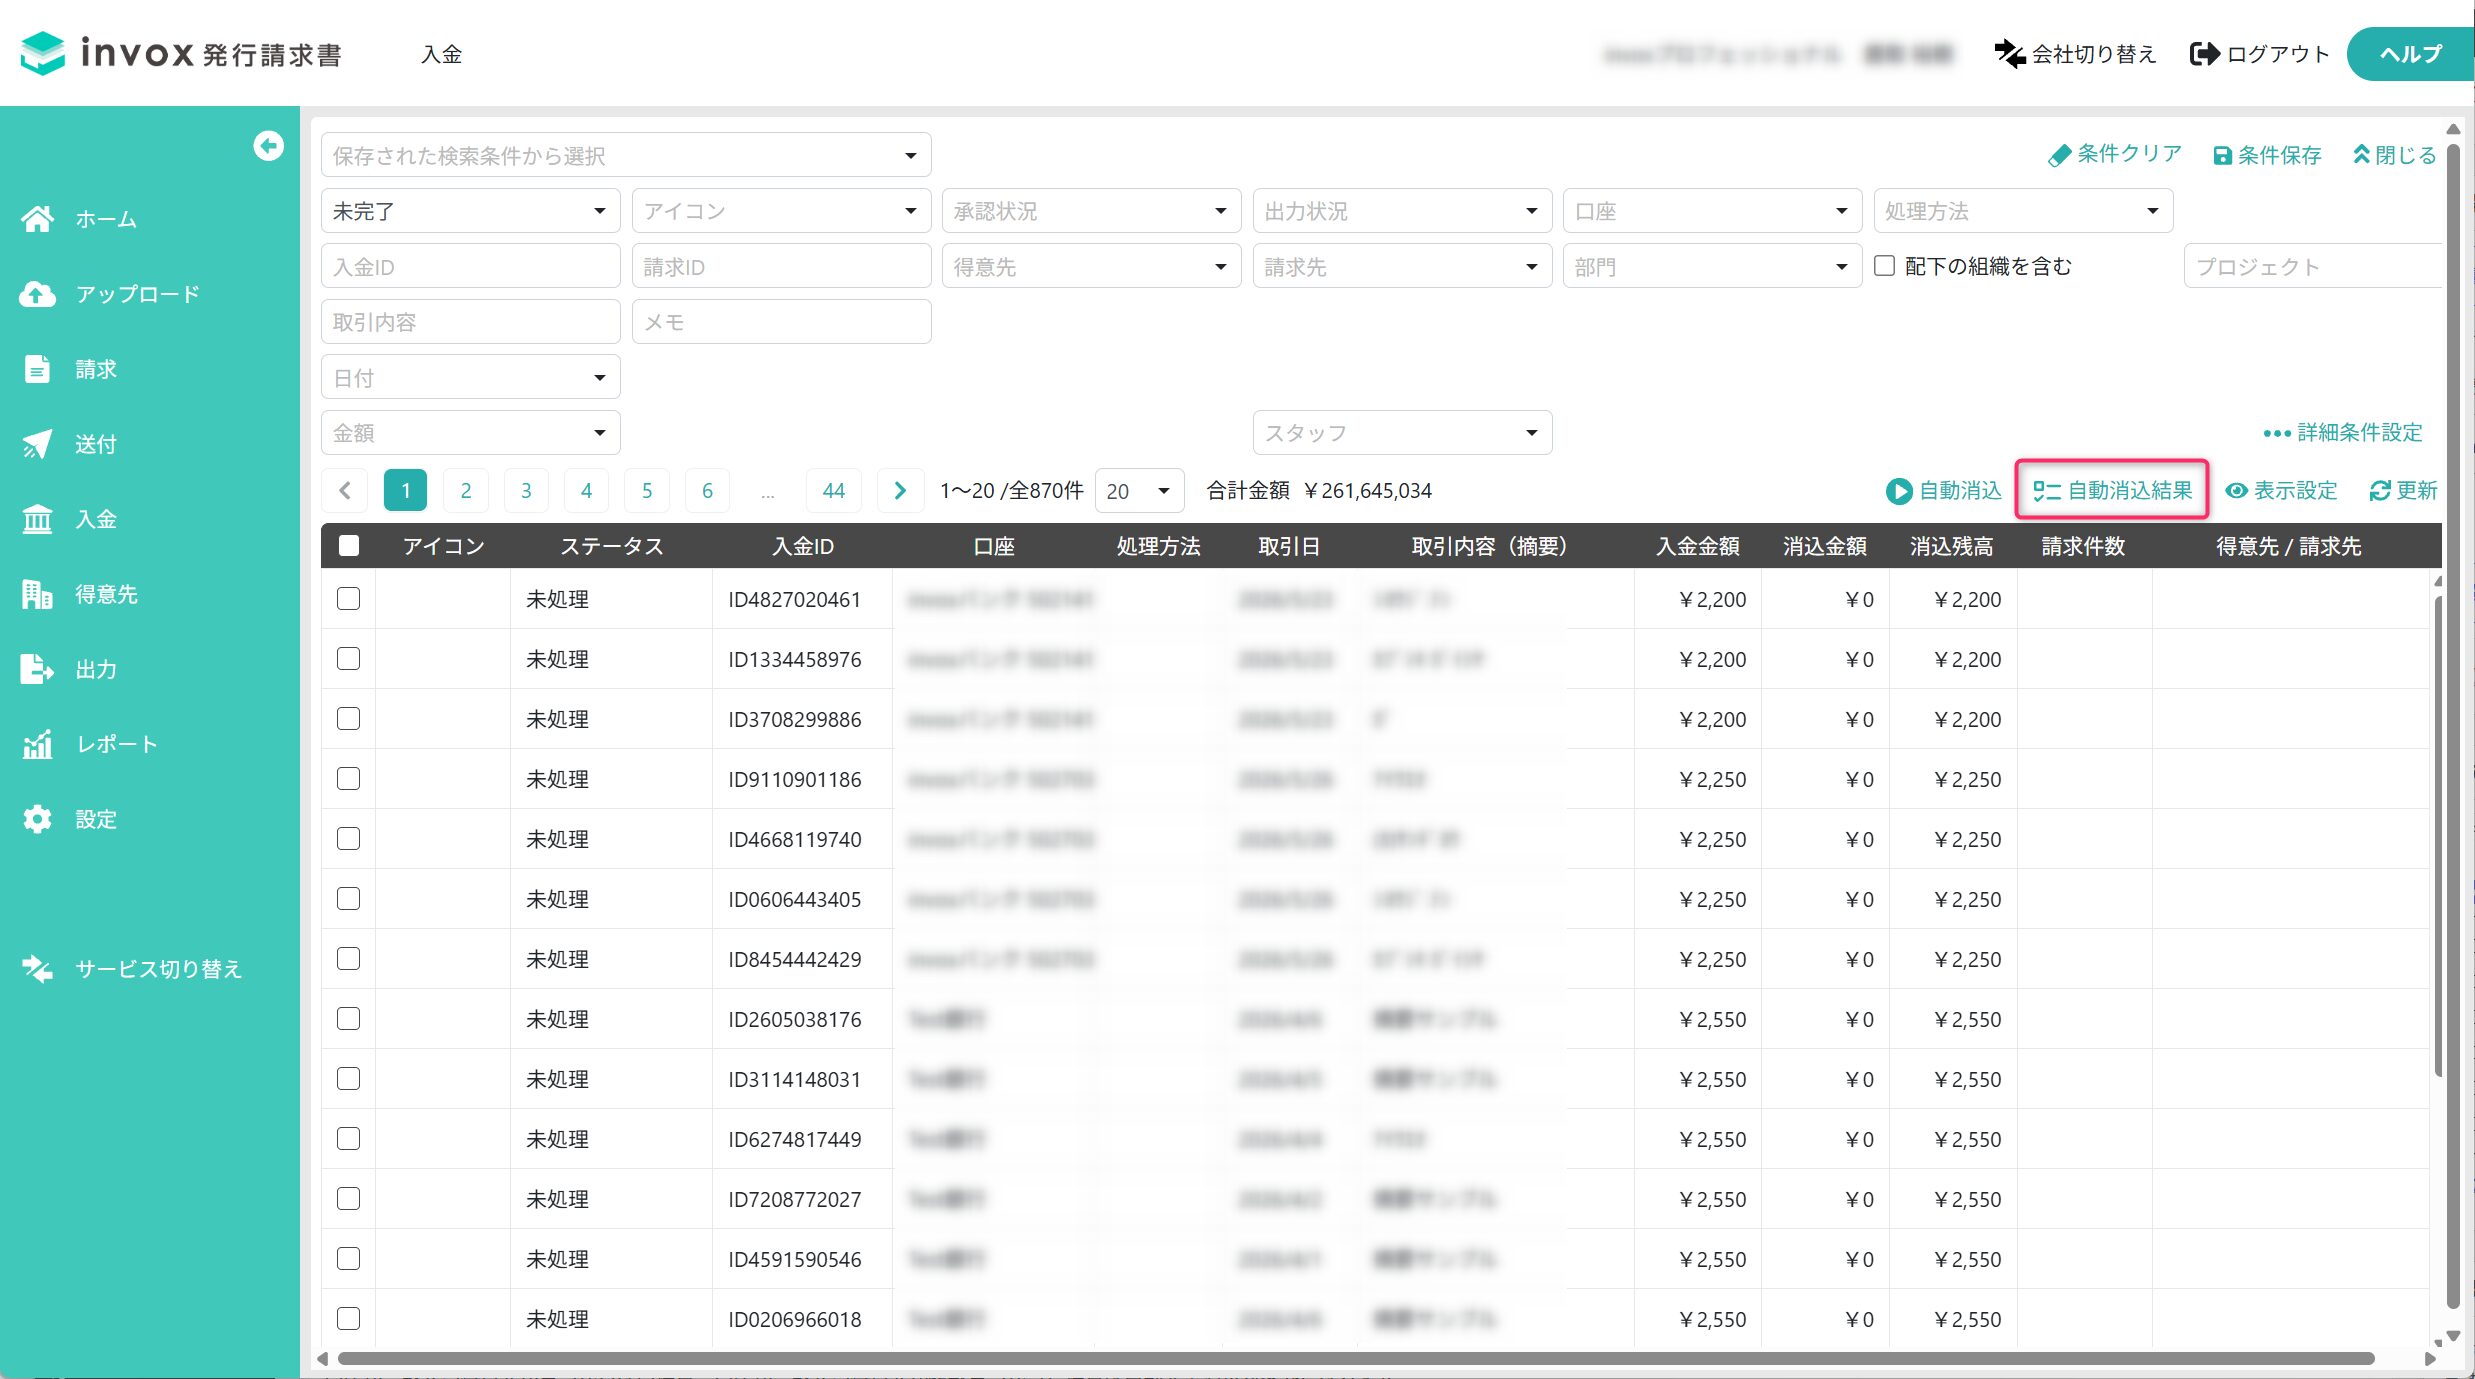
Task: Open the 得意先 building icon
Action: [37, 594]
